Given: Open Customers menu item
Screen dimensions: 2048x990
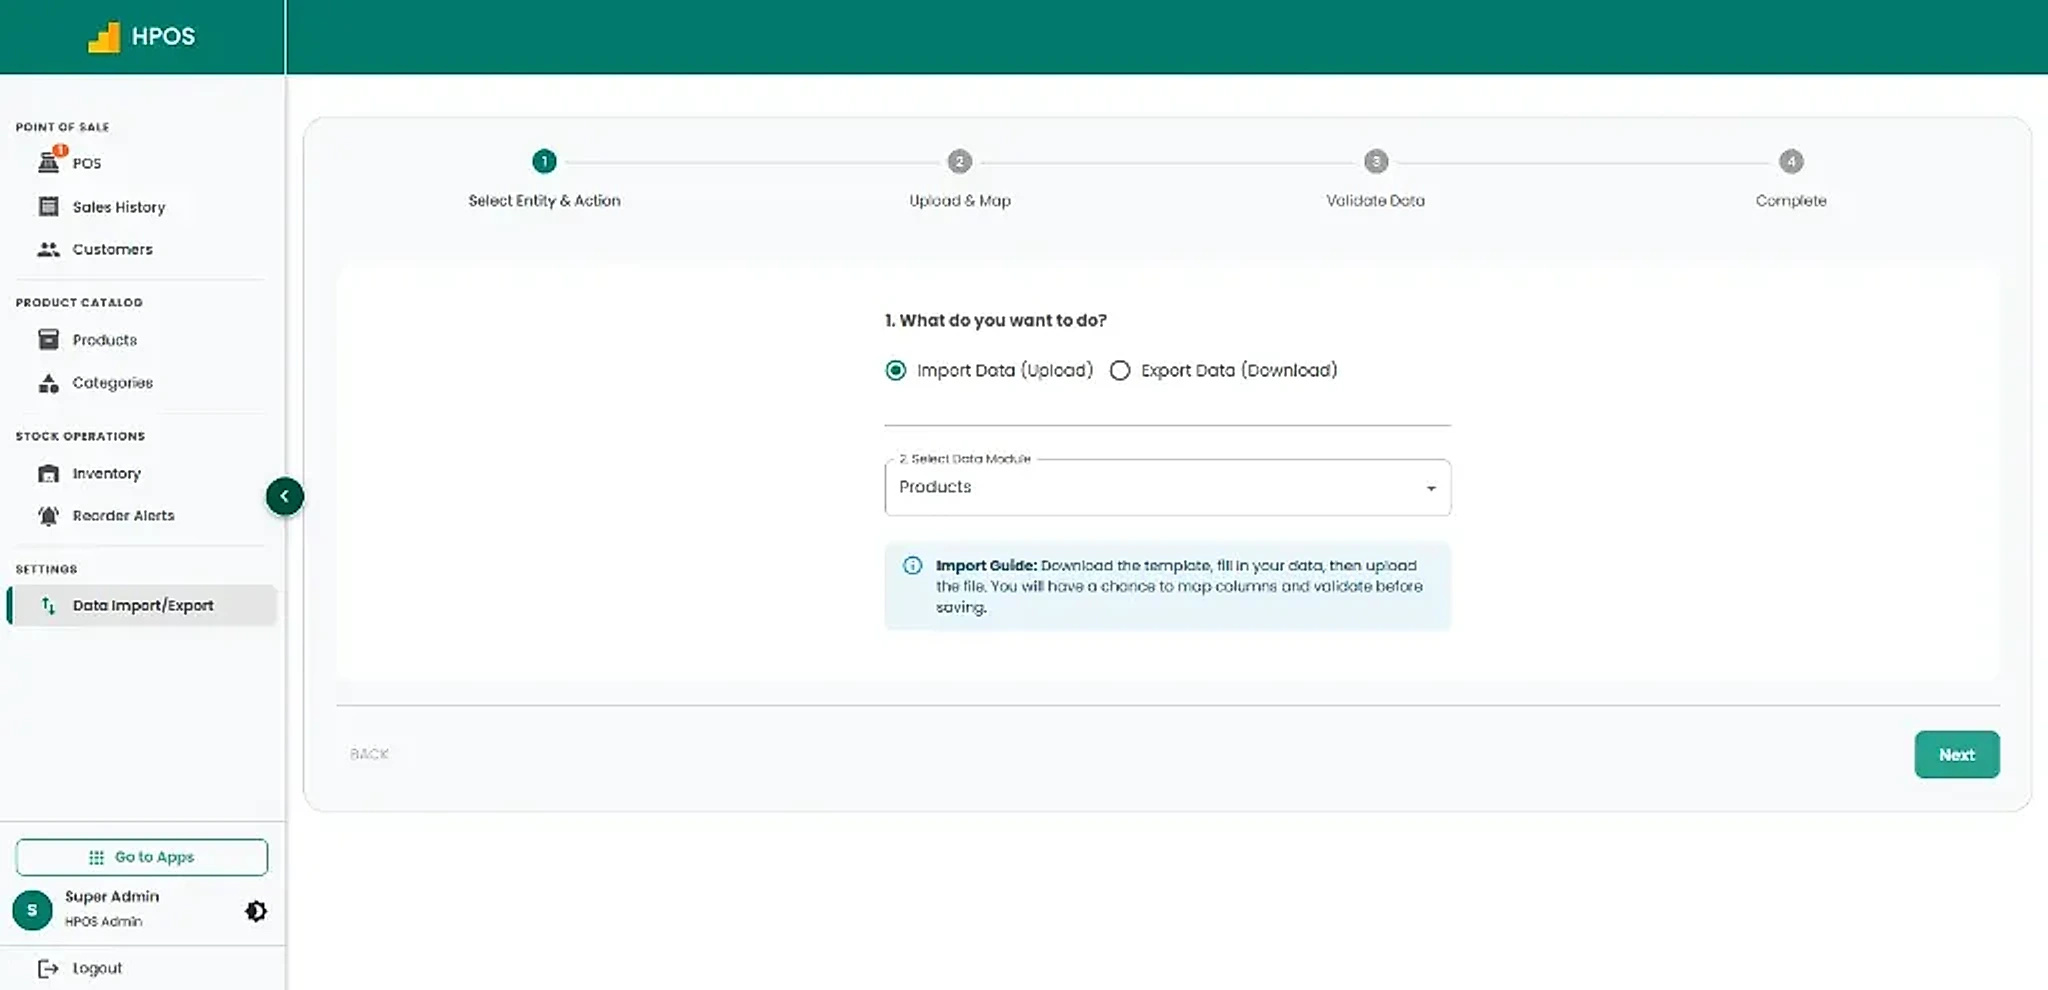Looking at the screenshot, I should [140, 249].
